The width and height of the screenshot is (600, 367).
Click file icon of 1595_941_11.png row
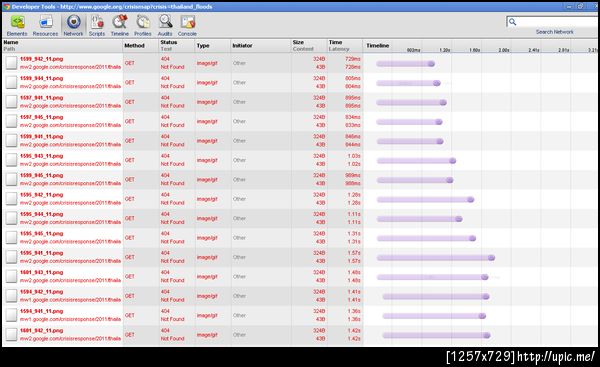click(11, 257)
